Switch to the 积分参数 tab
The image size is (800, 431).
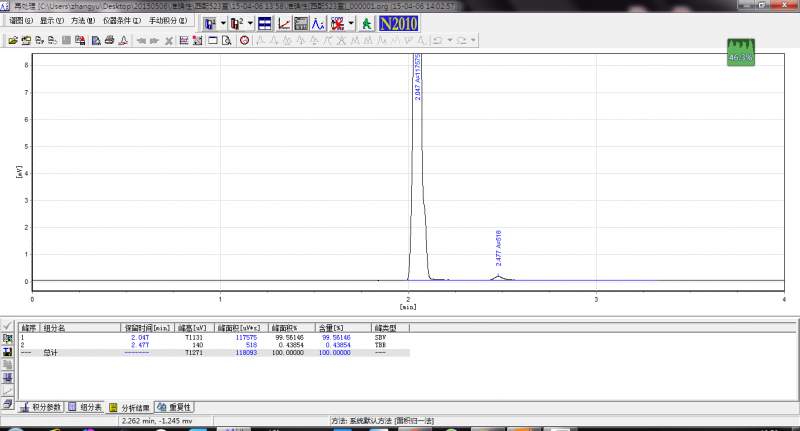[x=41, y=407]
